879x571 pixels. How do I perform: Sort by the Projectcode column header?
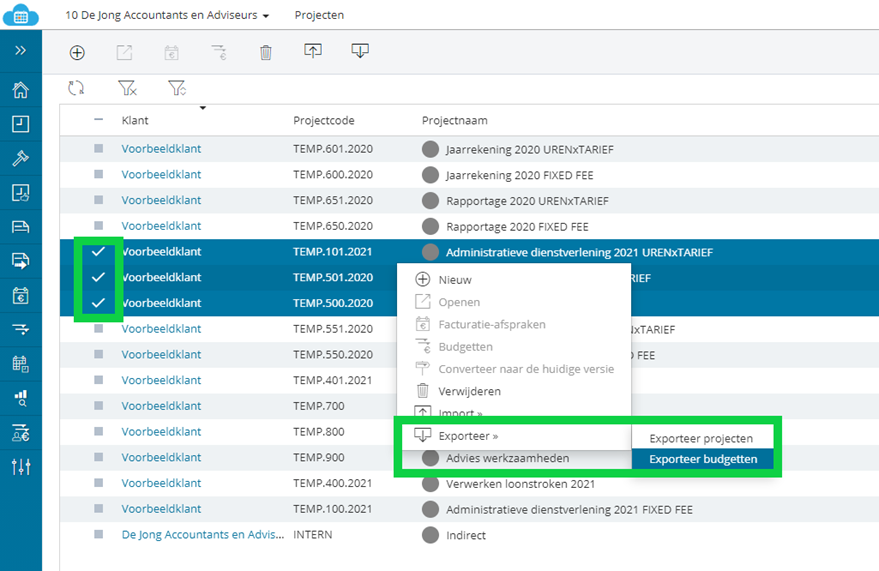pos(324,120)
